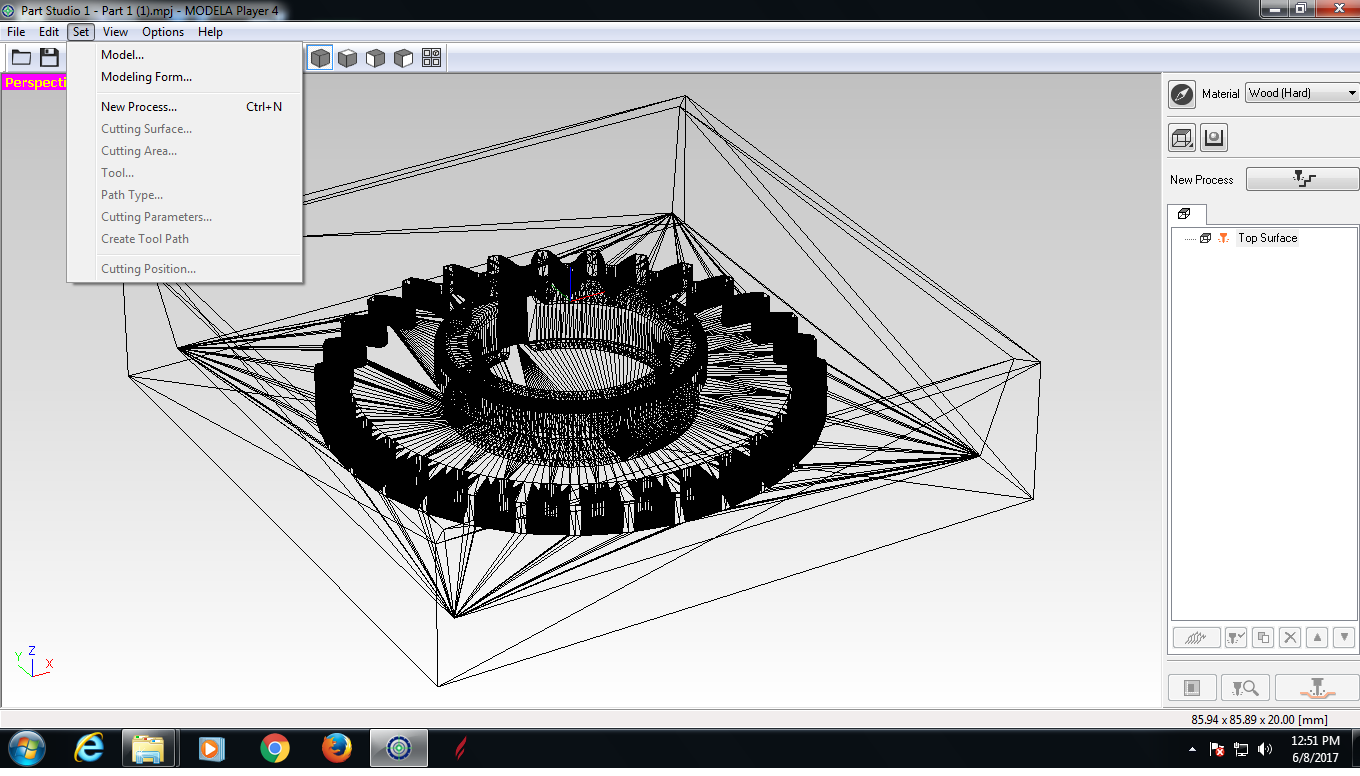Viewport: 1360px width, 776px height.
Task: Click the create tool path wavy arrows icon
Action: click(1196, 637)
